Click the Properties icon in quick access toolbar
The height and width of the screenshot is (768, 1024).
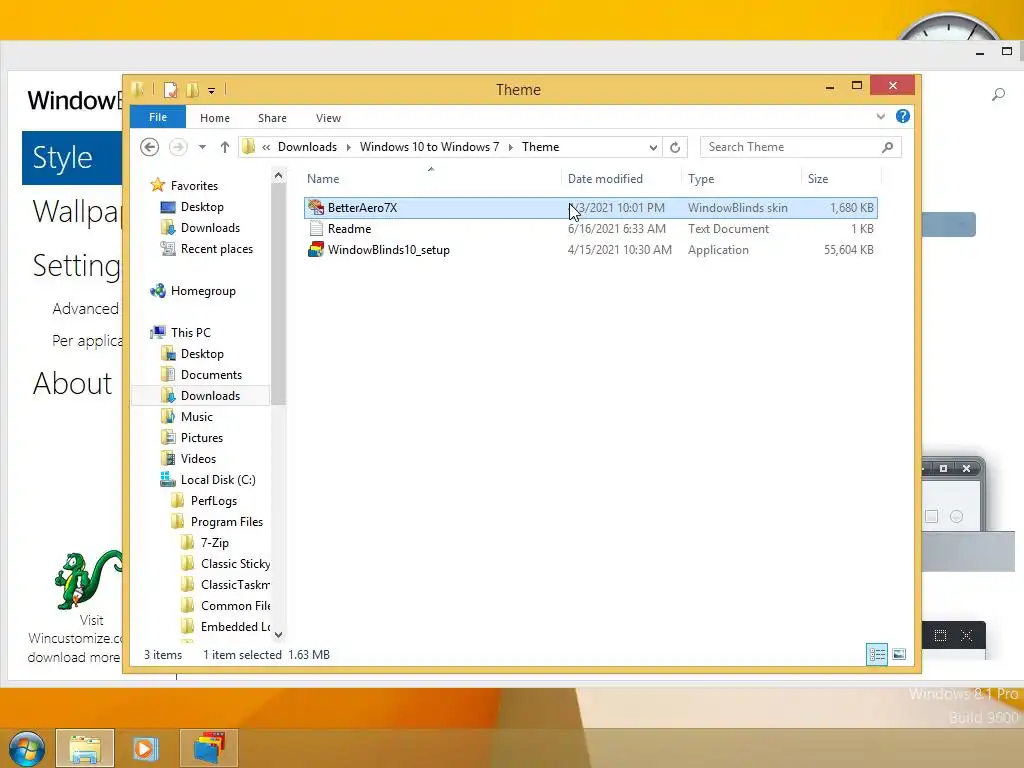click(170, 89)
